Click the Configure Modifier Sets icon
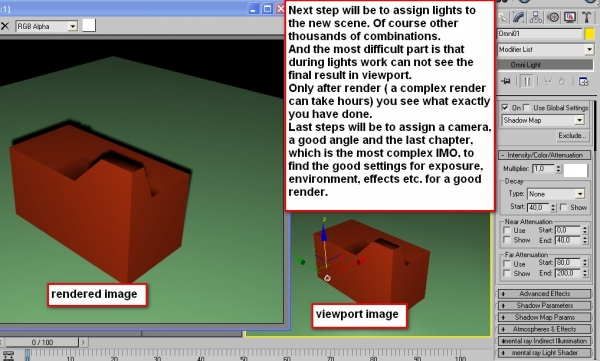Screen dimensions: 600x361 (583, 81)
